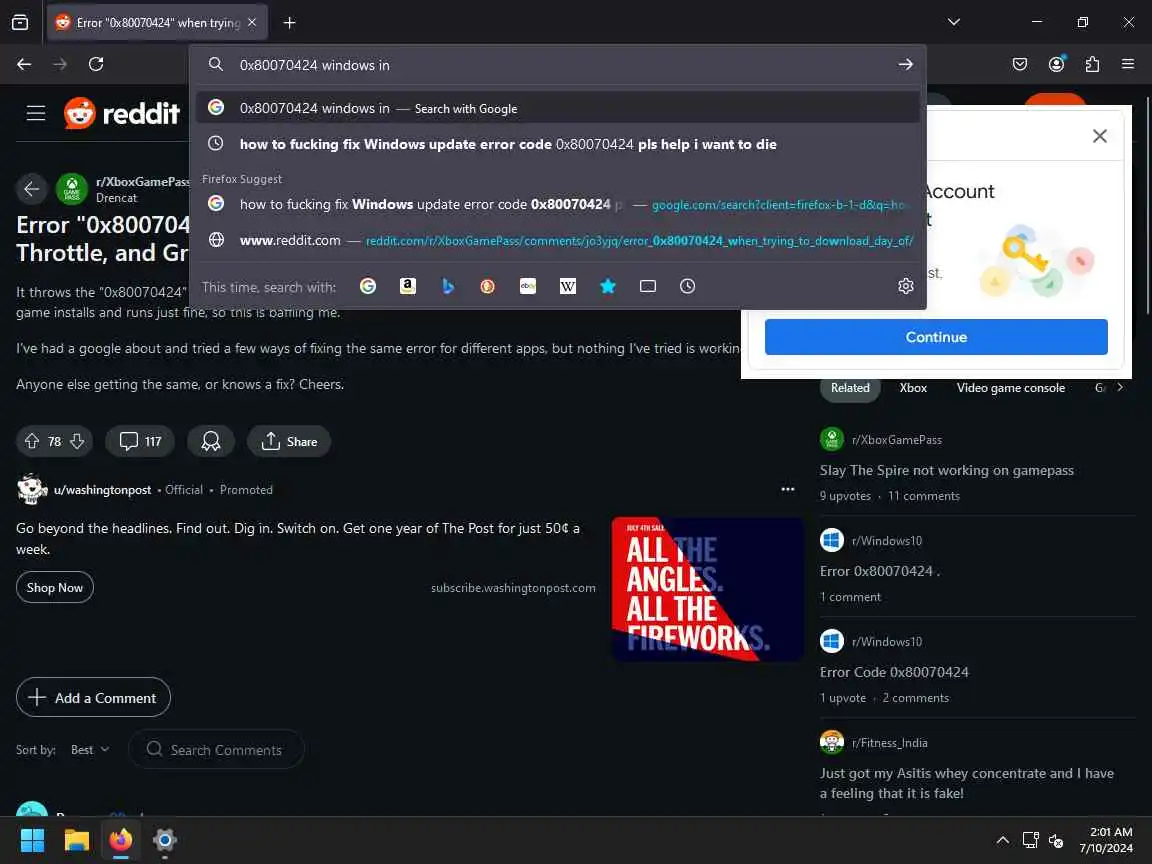
Task: Go to Reddit home logo
Action: (x=121, y=113)
